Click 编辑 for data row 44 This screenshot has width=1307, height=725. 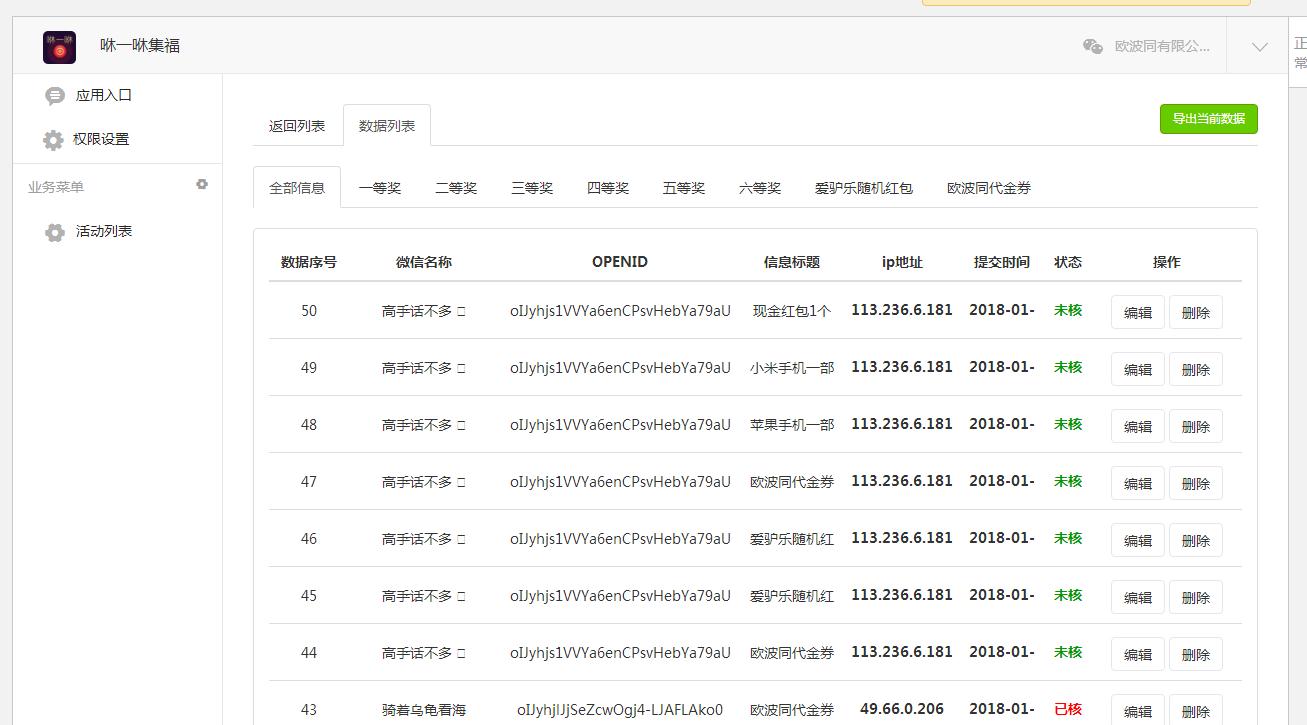(1138, 654)
